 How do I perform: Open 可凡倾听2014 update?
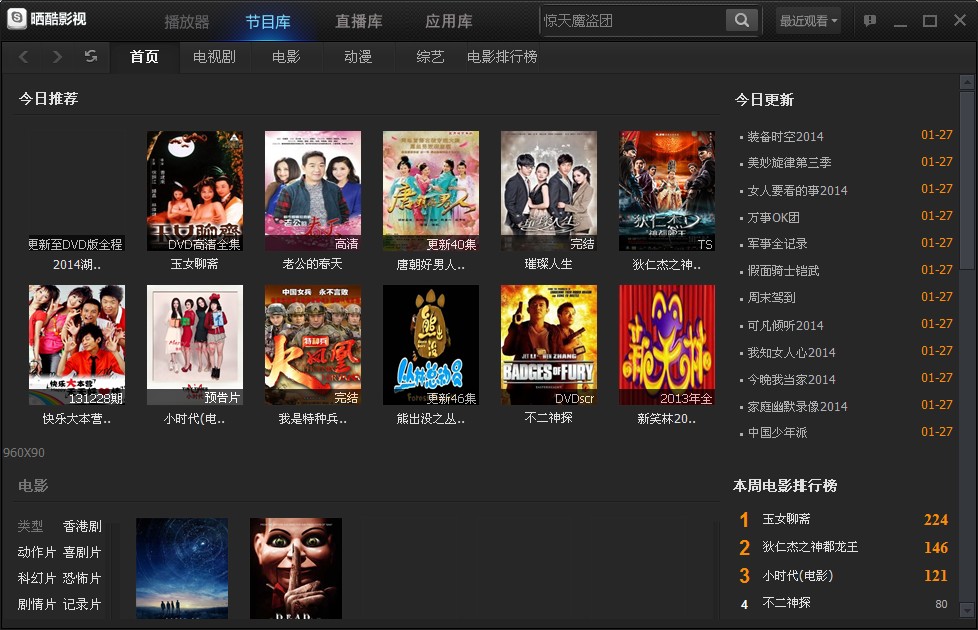click(x=785, y=326)
